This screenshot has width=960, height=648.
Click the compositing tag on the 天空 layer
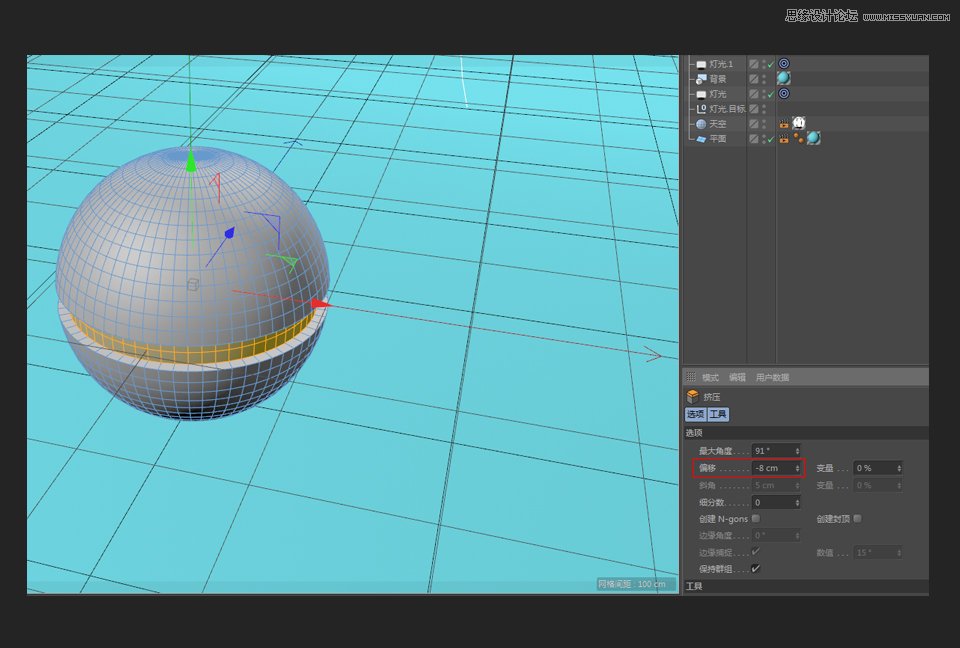coord(784,123)
